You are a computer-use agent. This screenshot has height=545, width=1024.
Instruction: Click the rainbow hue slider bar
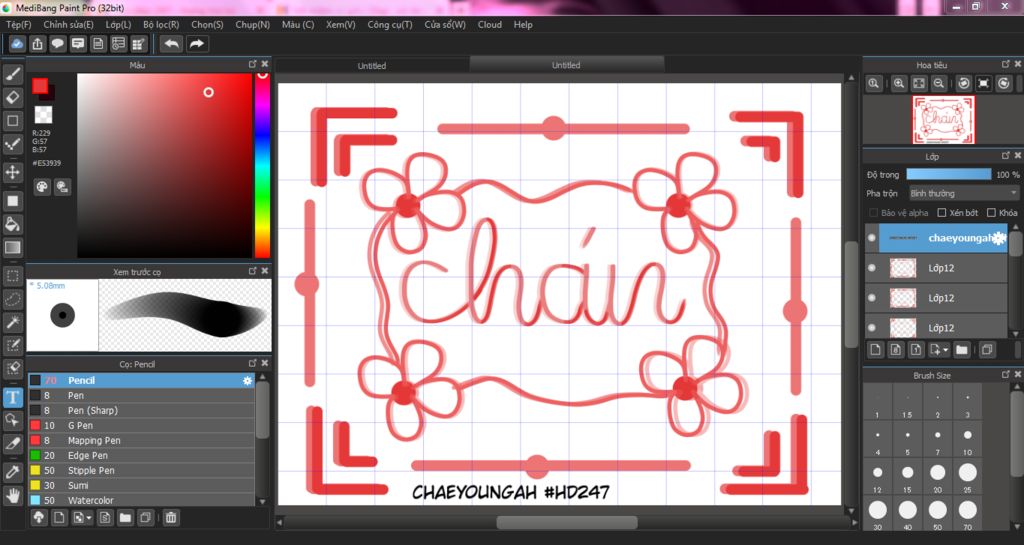click(262, 166)
